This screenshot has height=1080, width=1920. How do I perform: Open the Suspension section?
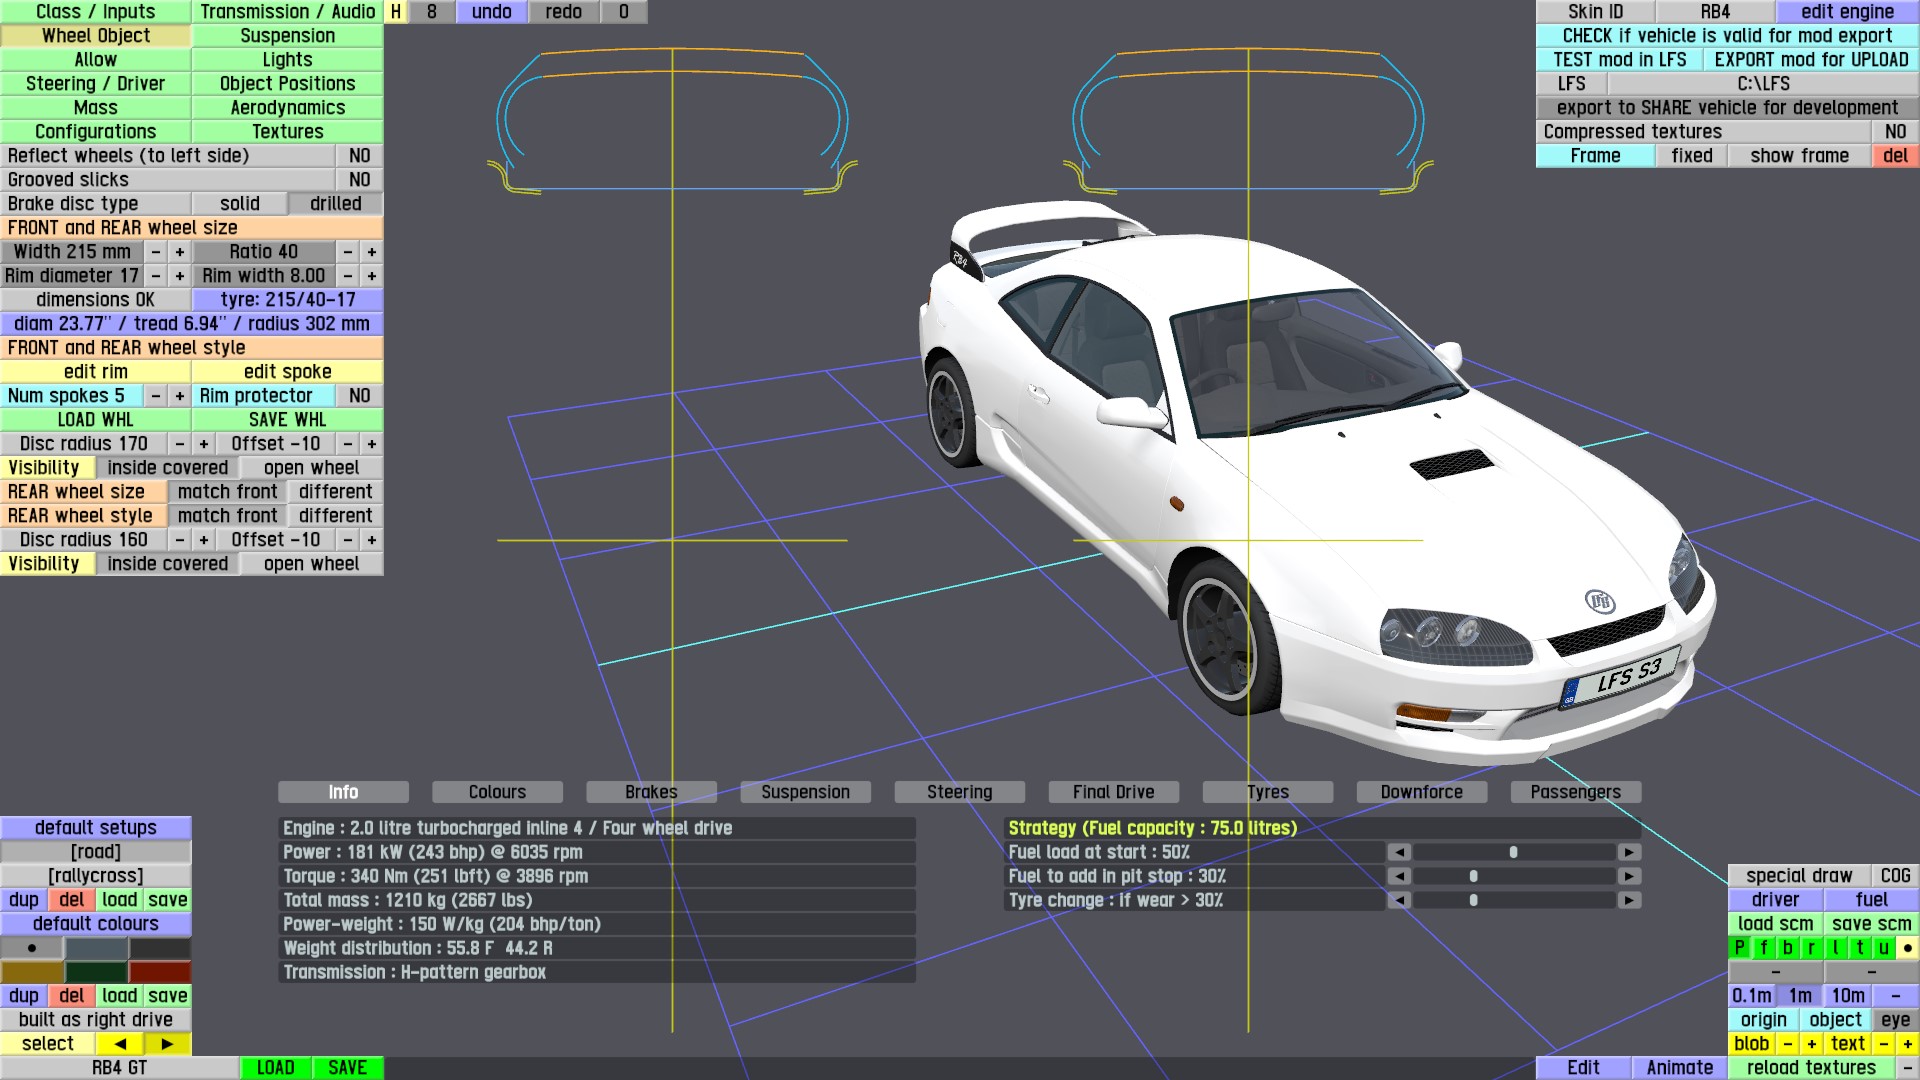pos(287,36)
